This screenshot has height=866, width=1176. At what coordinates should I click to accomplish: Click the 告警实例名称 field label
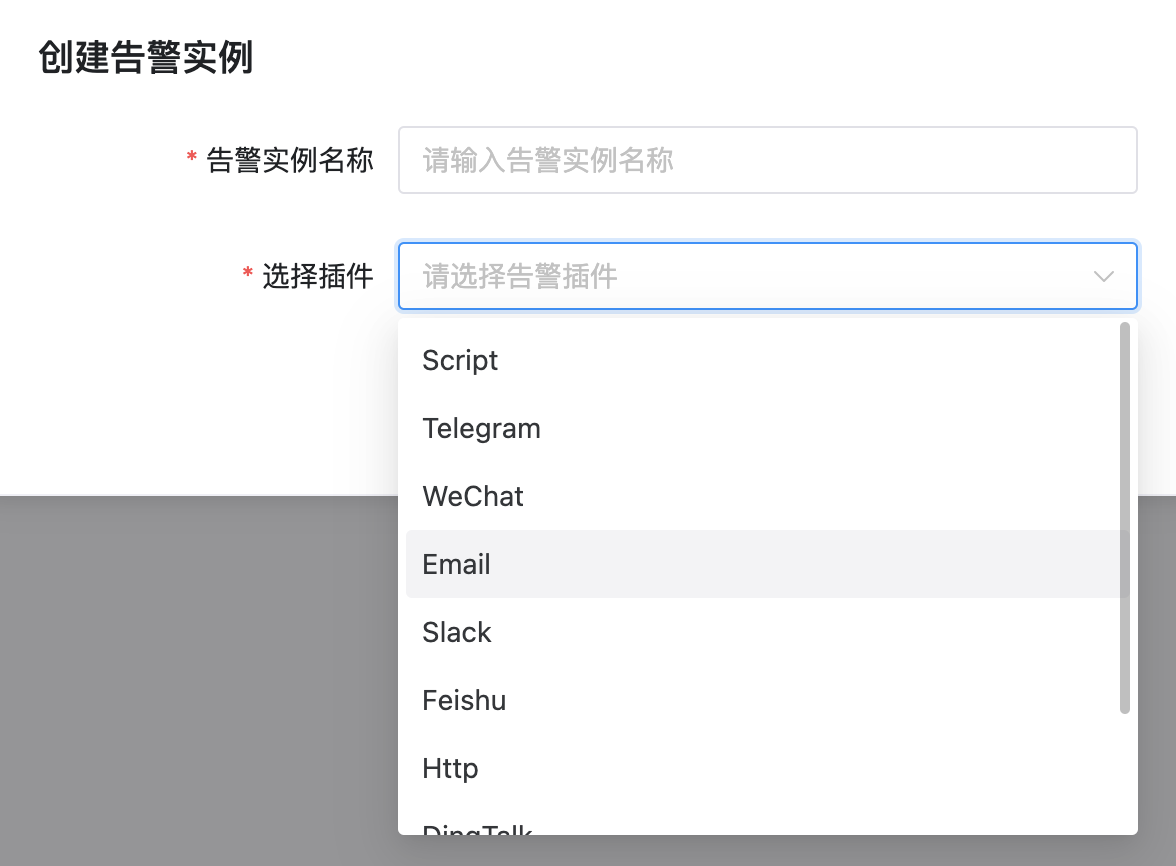click(x=290, y=160)
